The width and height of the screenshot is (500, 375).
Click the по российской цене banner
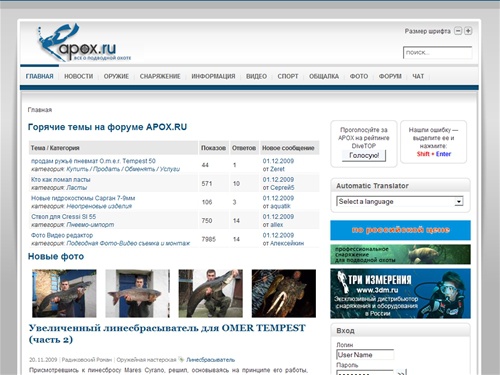click(x=400, y=230)
